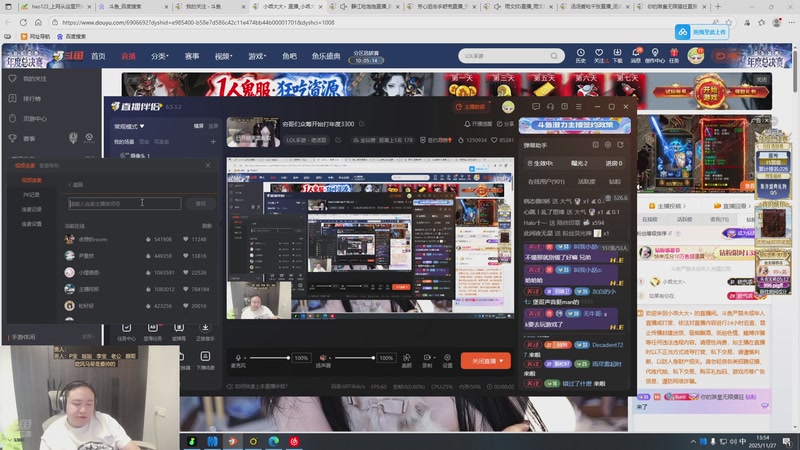The image size is (800, 450).
Task: Expand 直播回看 section arrow
Action: [x=750, y=206]
